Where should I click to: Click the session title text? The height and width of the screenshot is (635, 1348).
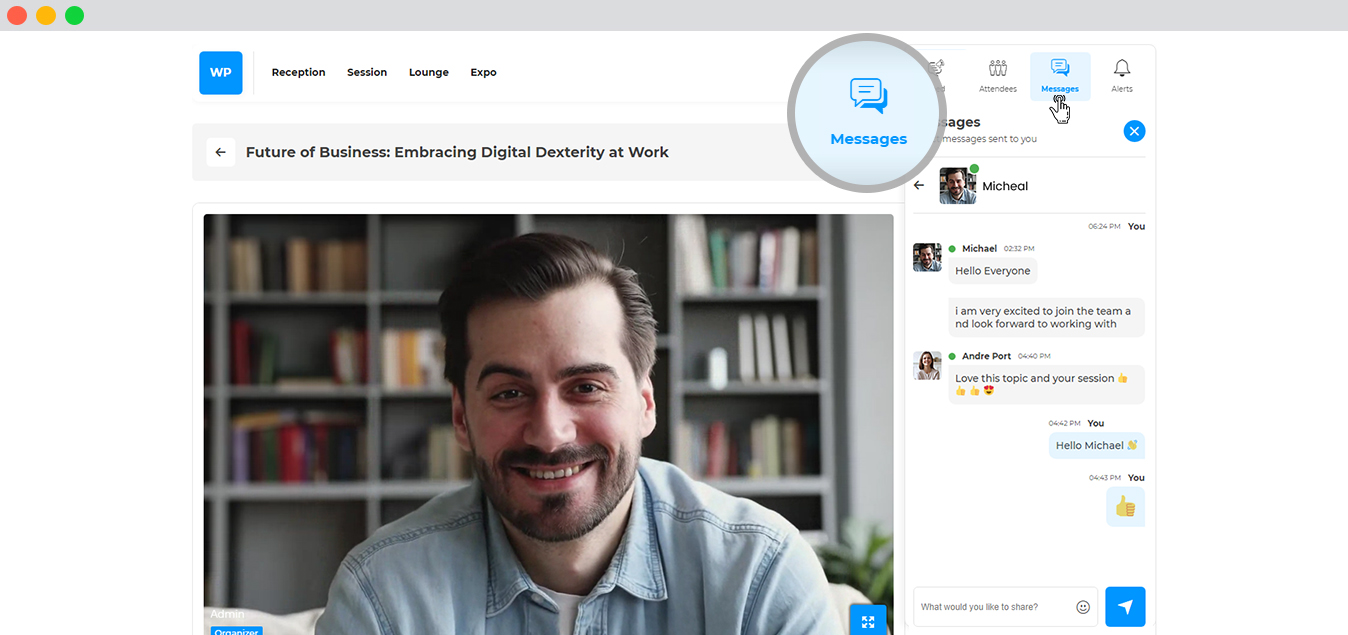coord(457,152)
